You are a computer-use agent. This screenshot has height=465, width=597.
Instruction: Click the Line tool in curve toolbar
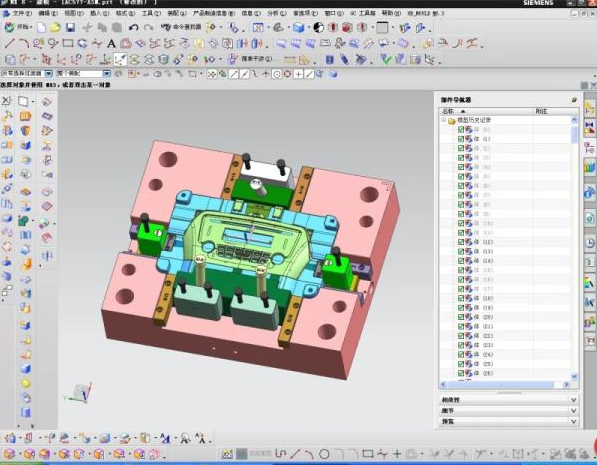tap(10, 43)
